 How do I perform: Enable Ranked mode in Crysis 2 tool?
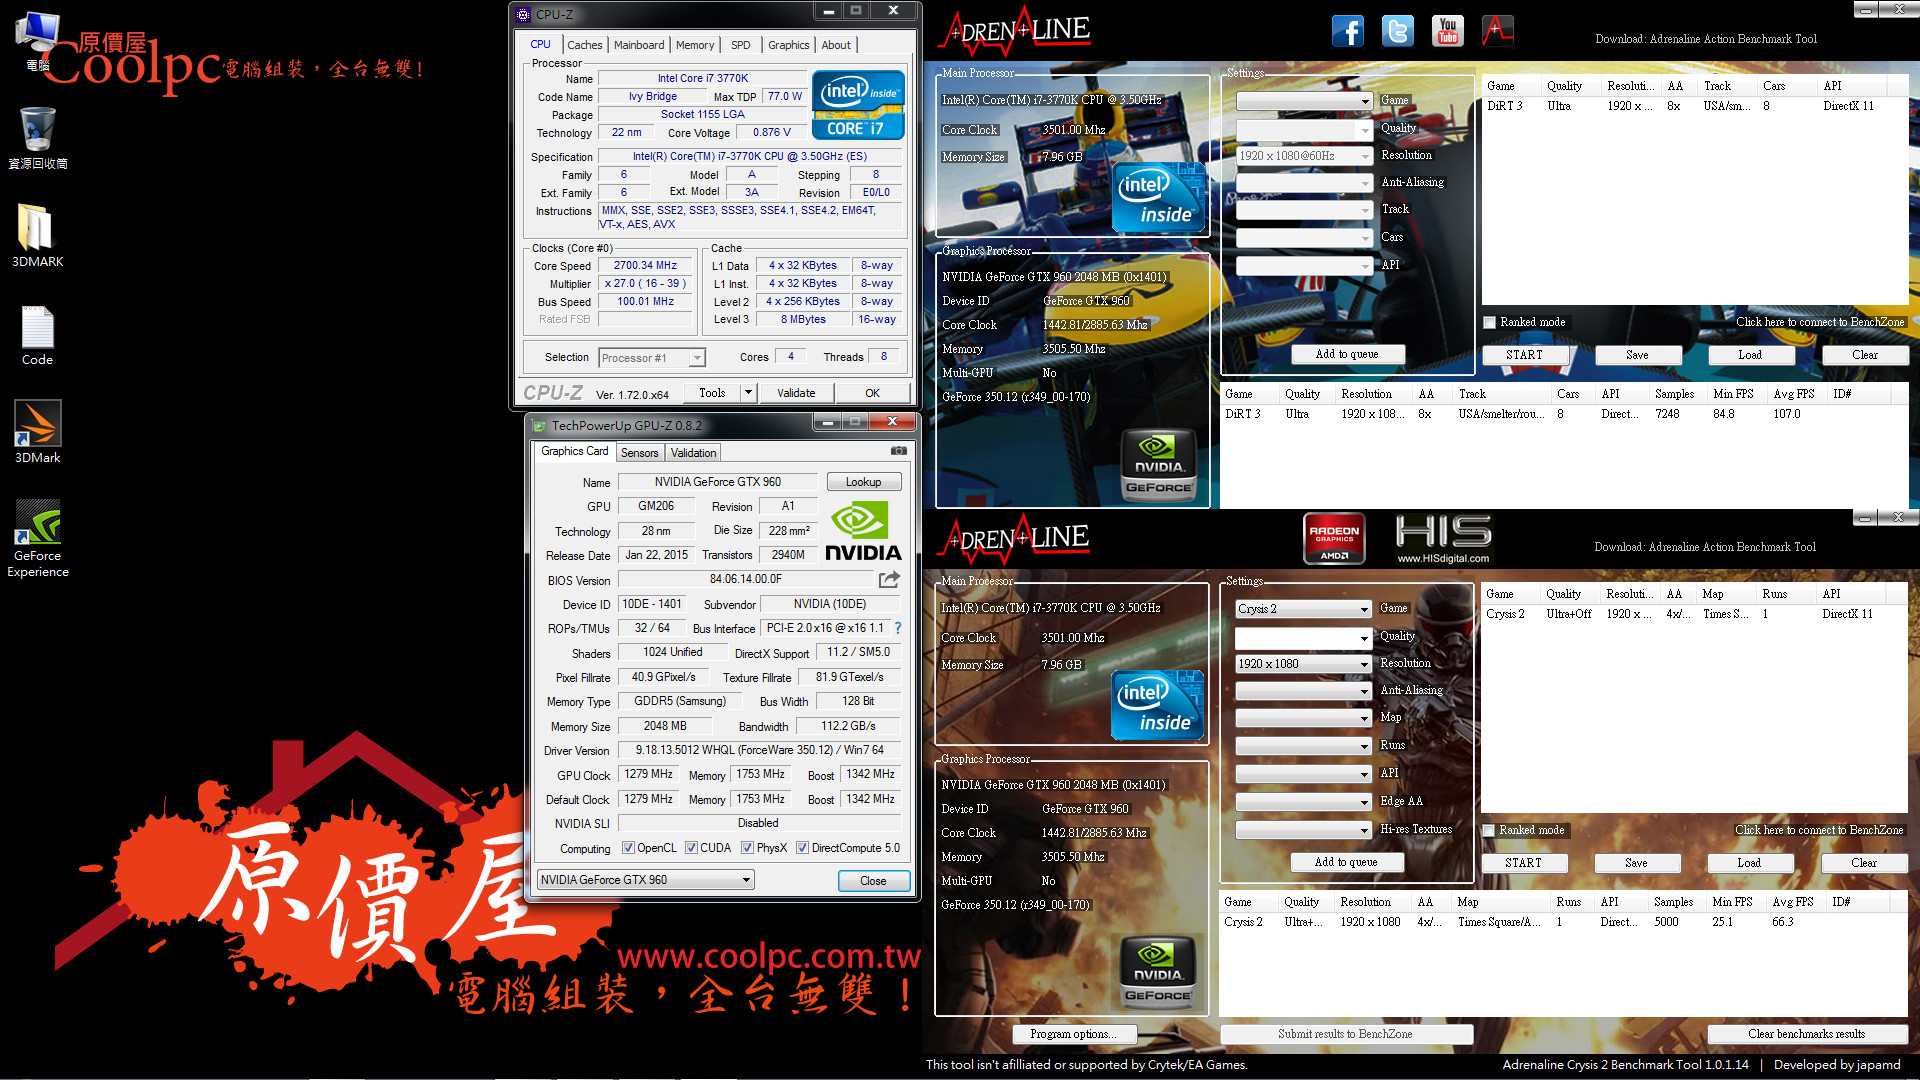click(x=1489, y=830)
